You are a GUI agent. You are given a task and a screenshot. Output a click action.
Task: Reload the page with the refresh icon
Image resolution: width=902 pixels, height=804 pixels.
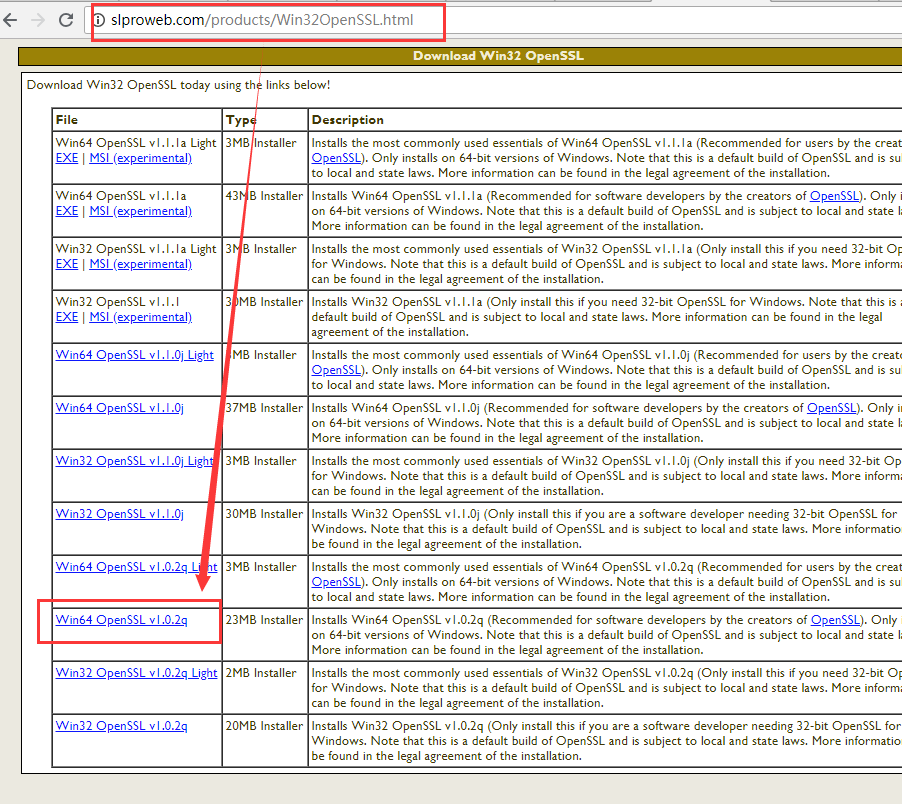pyautogui.click(x=66, y=20)
